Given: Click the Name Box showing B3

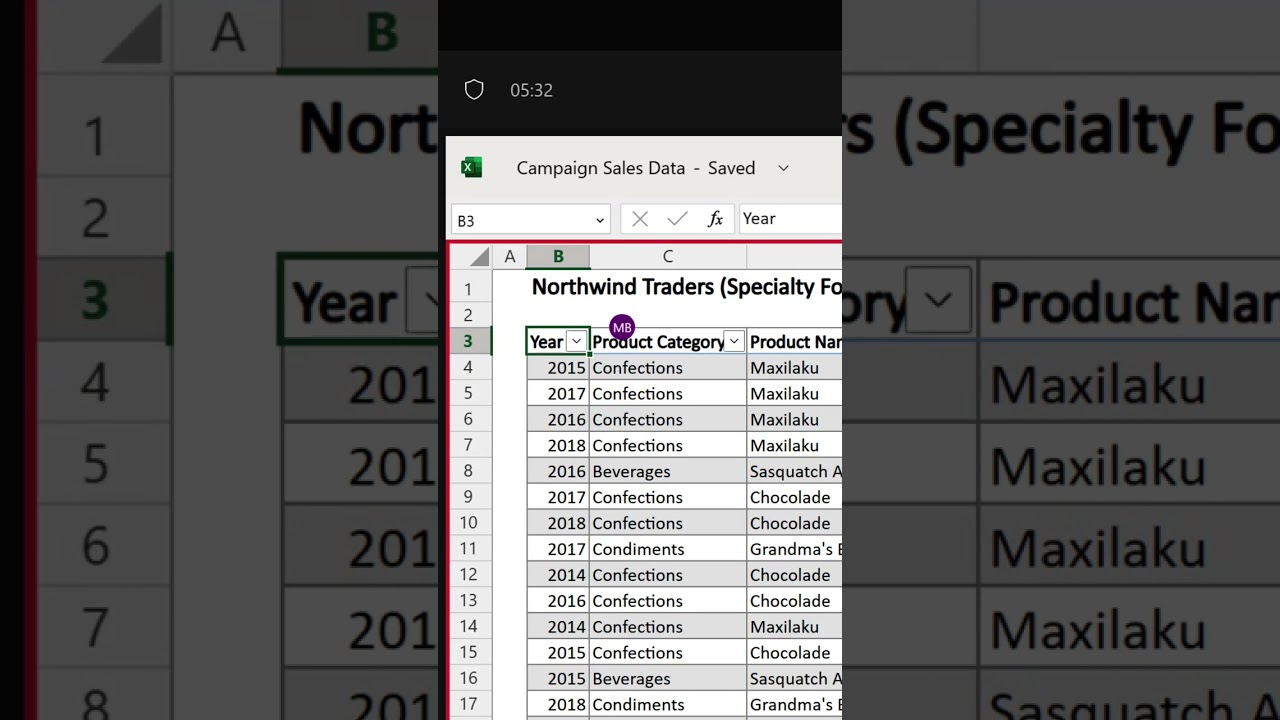Looking at the screenshot, I should (x=530, y=220).
